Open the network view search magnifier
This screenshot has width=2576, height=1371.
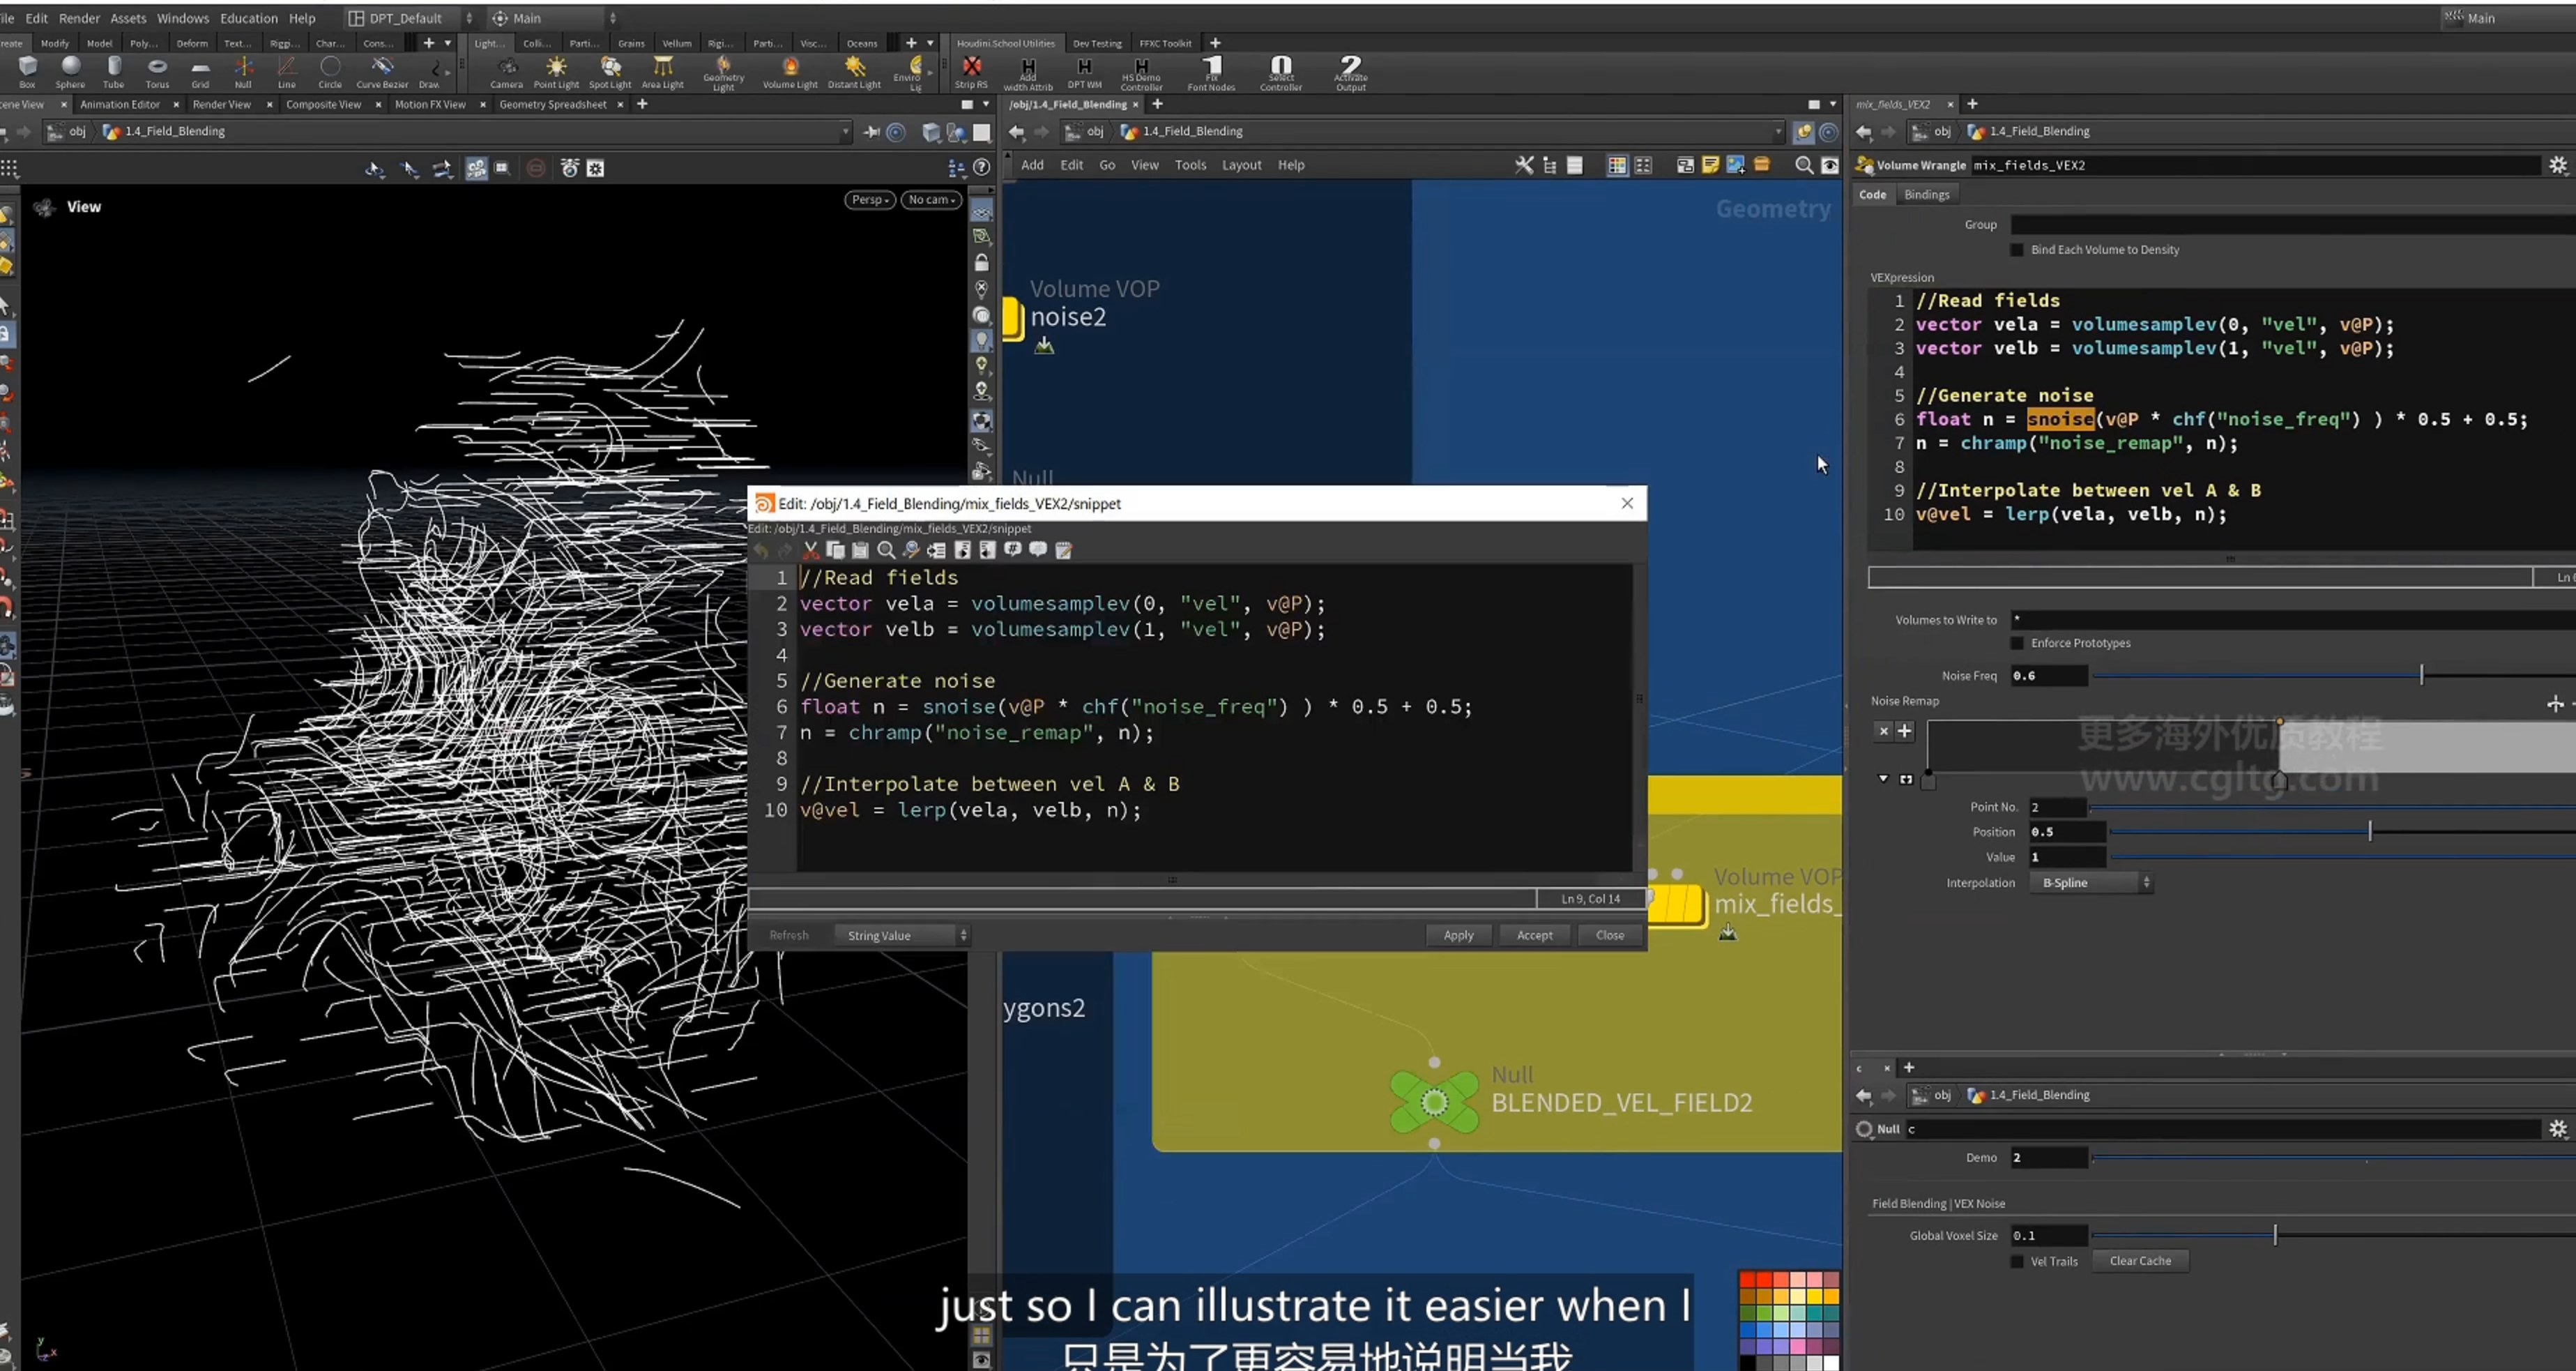1804,165
